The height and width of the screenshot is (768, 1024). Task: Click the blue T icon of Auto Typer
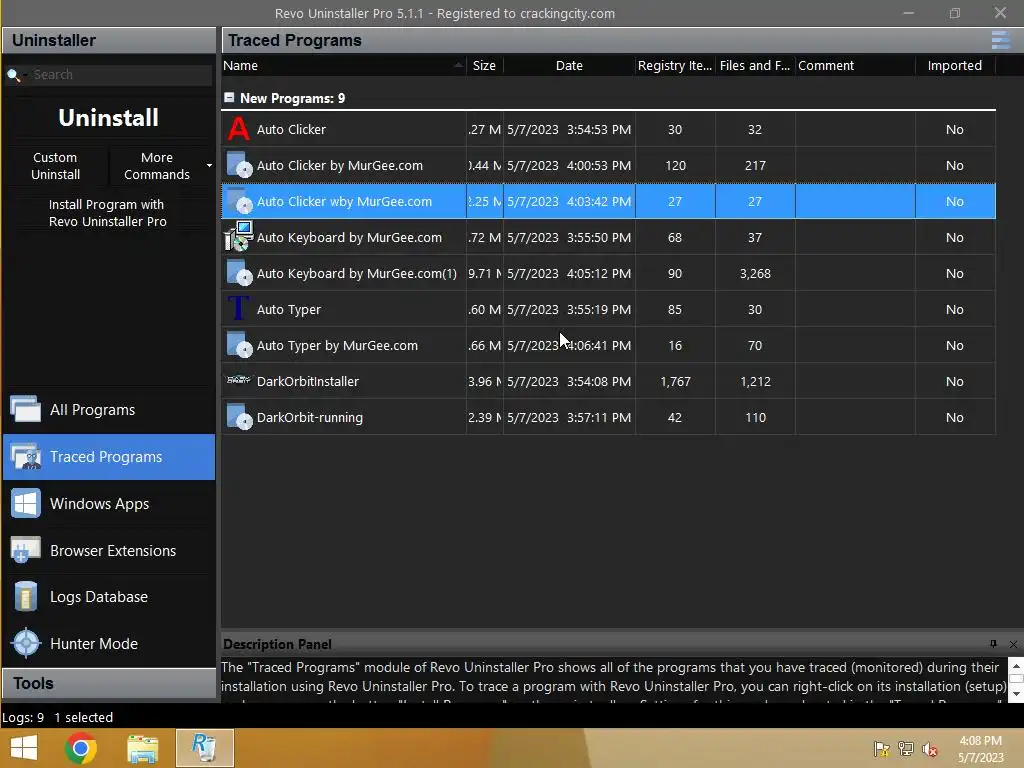point(238,308)
